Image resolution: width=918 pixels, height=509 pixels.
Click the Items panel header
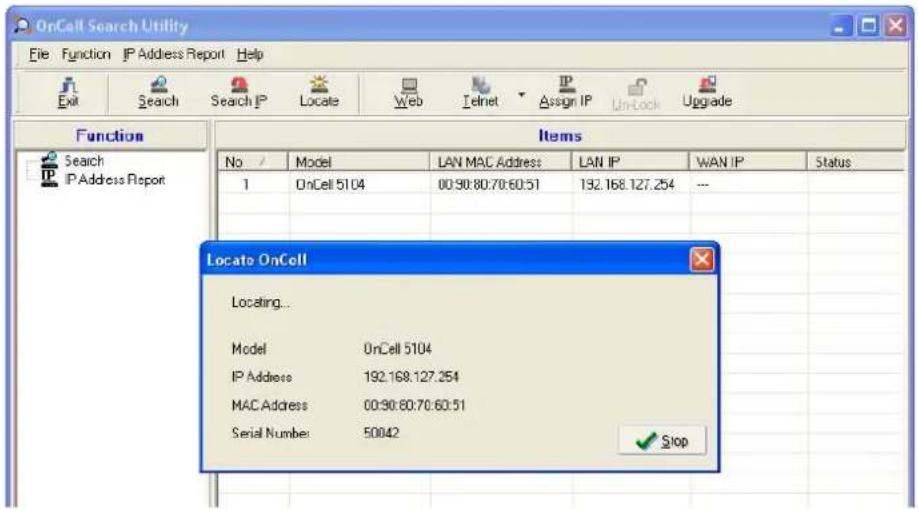tap(560, 136)
